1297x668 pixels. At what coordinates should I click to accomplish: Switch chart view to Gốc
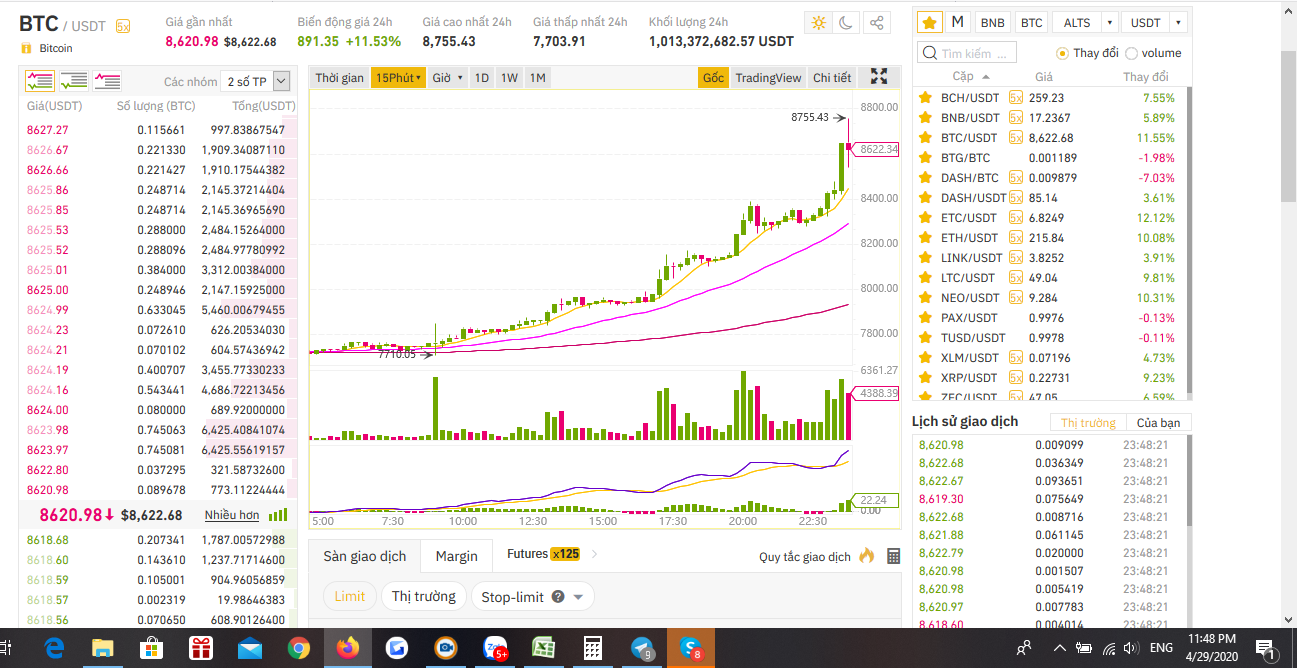click(x=713, y=77)
